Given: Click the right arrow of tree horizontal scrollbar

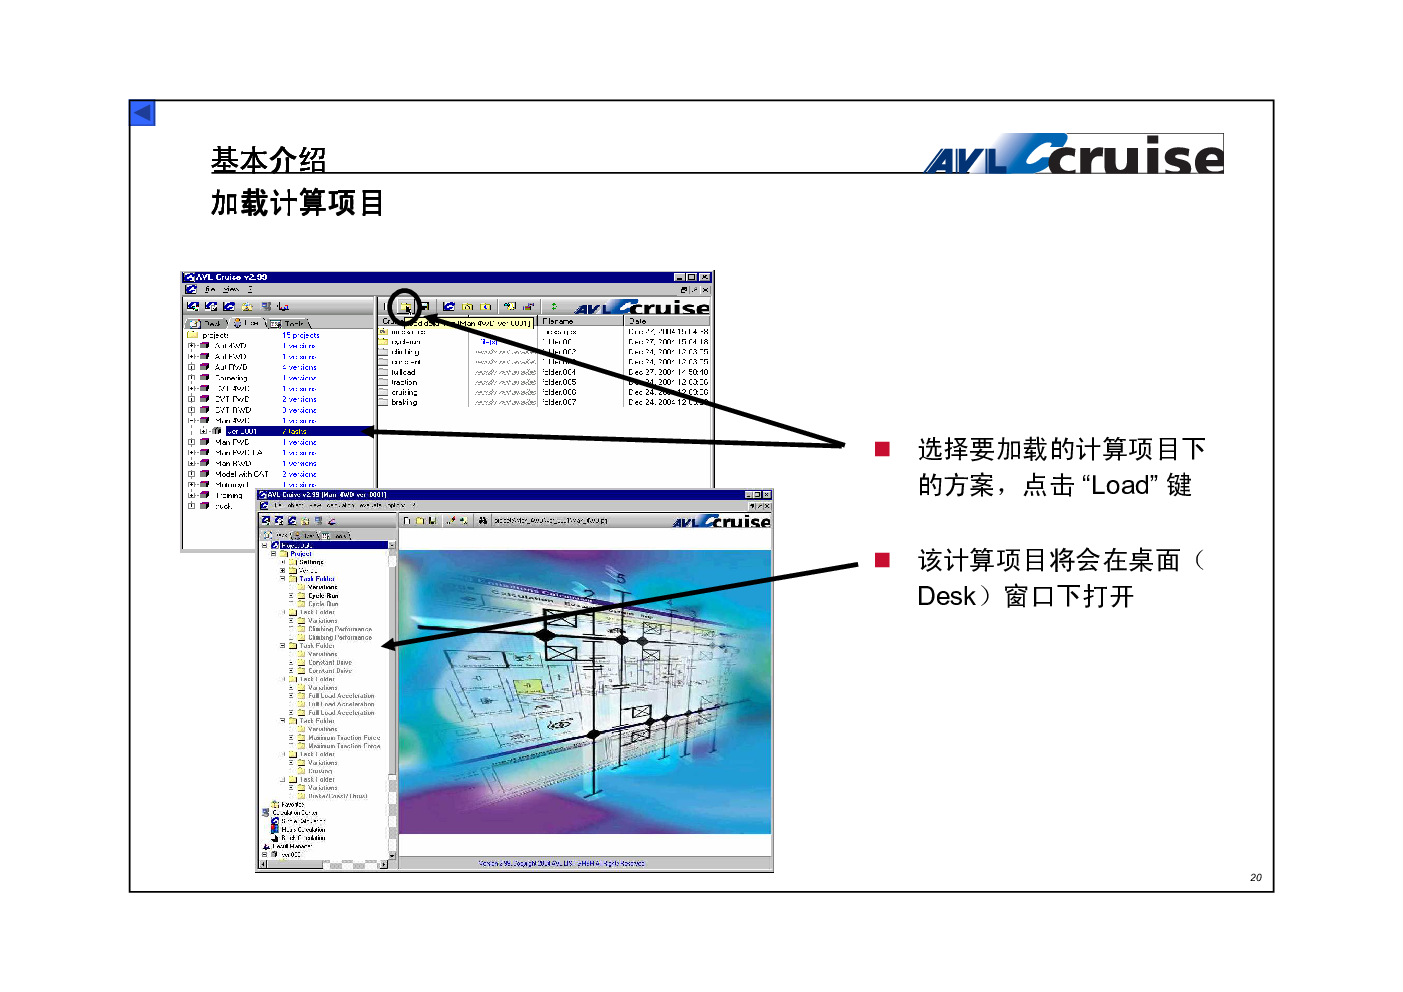Looking at the screenshot, I should [383, 865].
